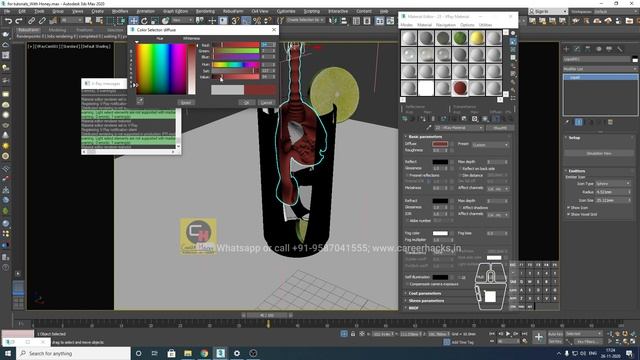Toggle Compensate camera exposure checkbox

coord(407,284)
